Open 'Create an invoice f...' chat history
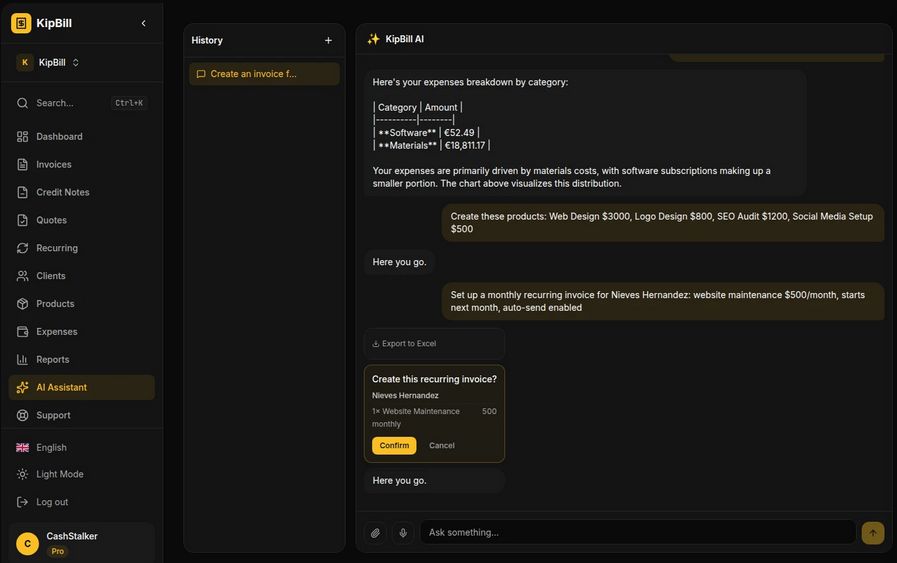 [x=264, y=74]
